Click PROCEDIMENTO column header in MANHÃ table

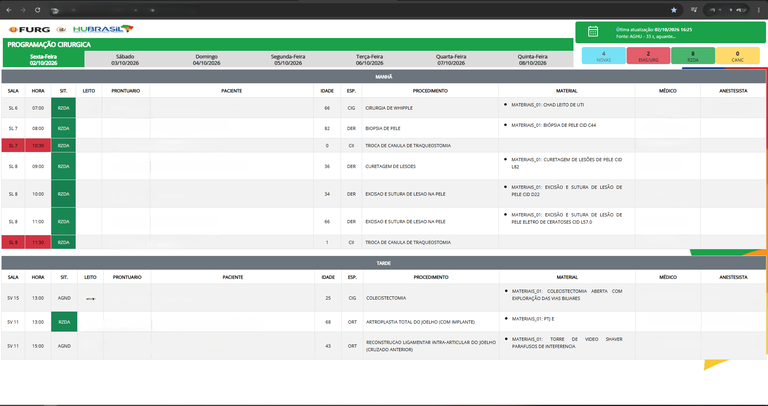pyautogui.click(x=430, y=91)
